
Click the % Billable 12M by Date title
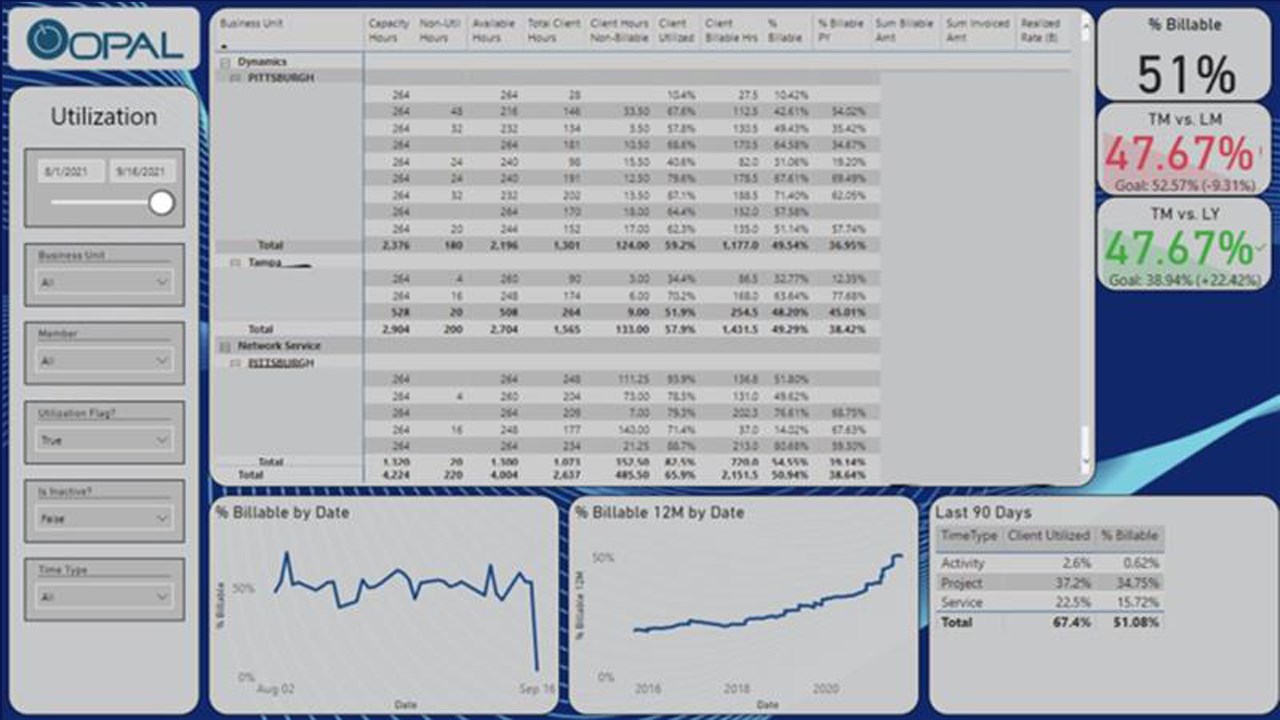pos(660,513)
